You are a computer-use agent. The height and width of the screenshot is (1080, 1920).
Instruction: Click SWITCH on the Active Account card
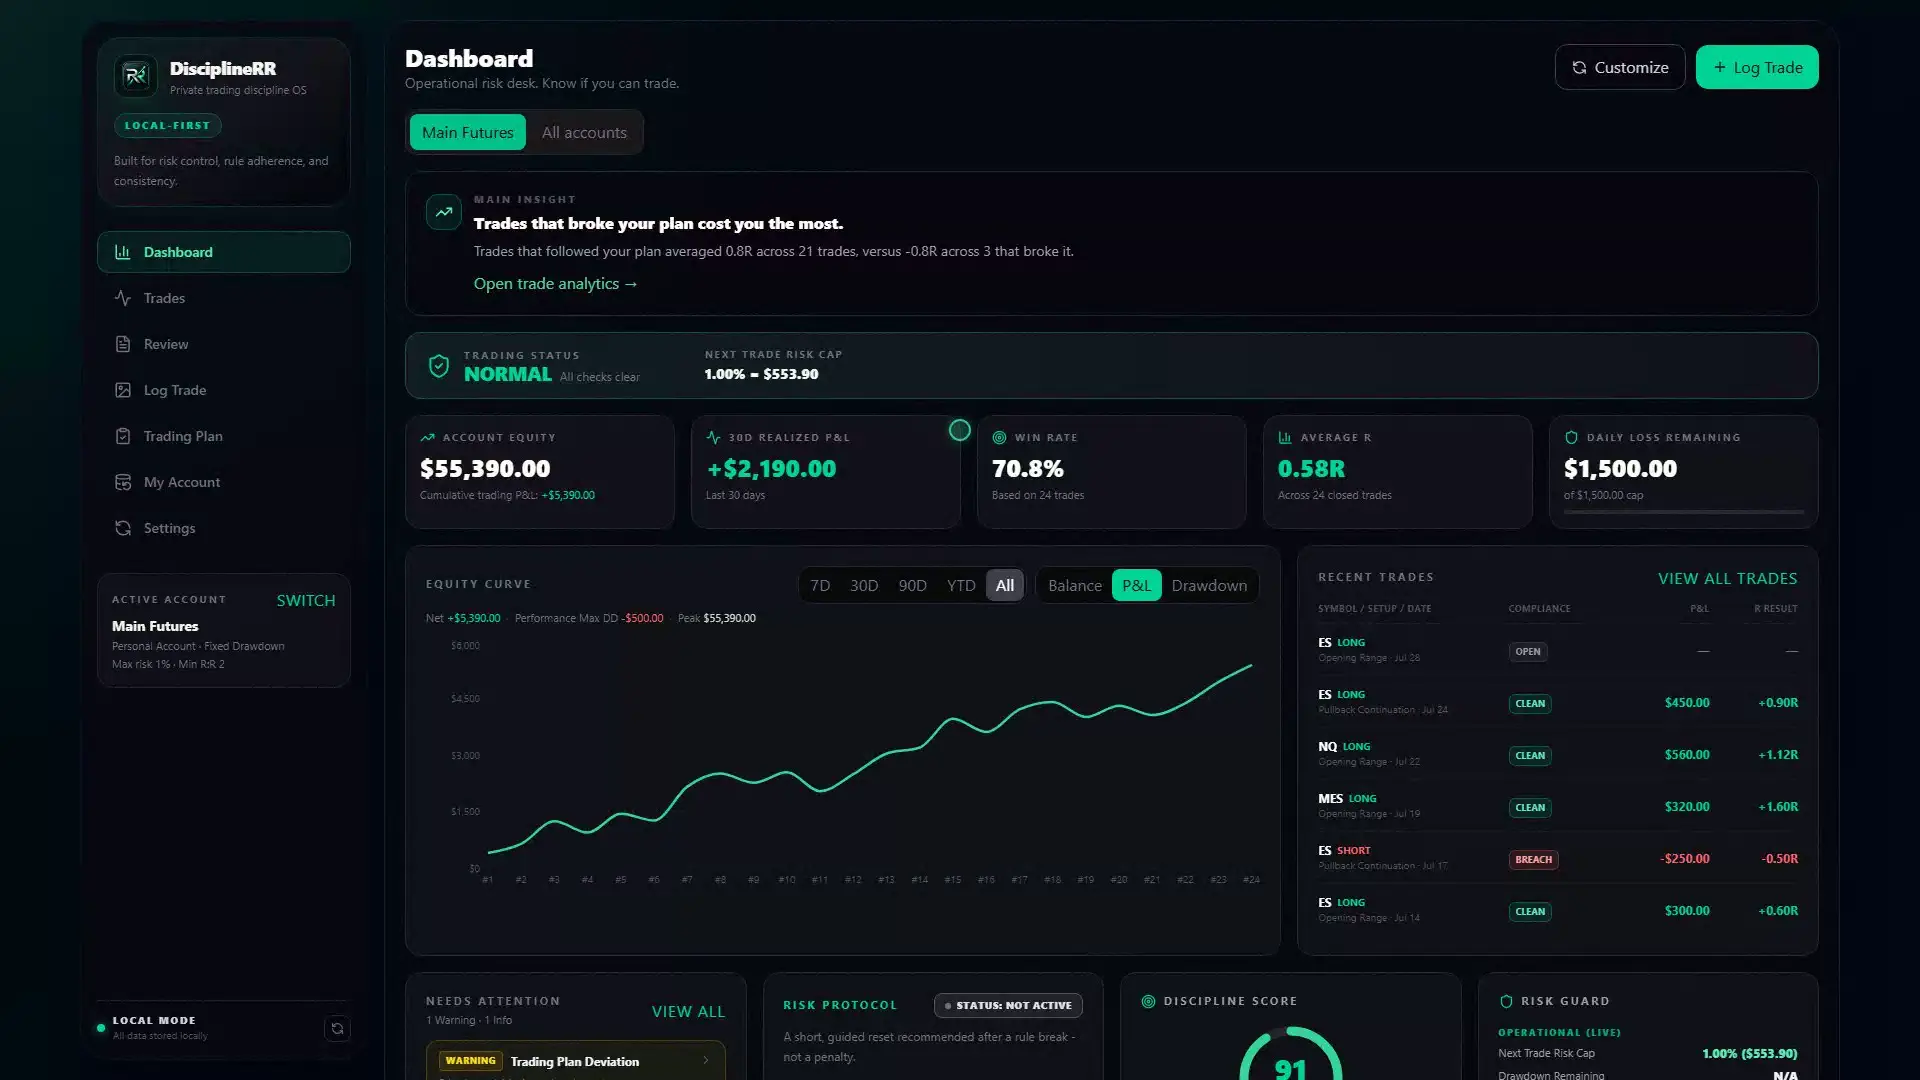pyautogui.click(x=306, y=601)
